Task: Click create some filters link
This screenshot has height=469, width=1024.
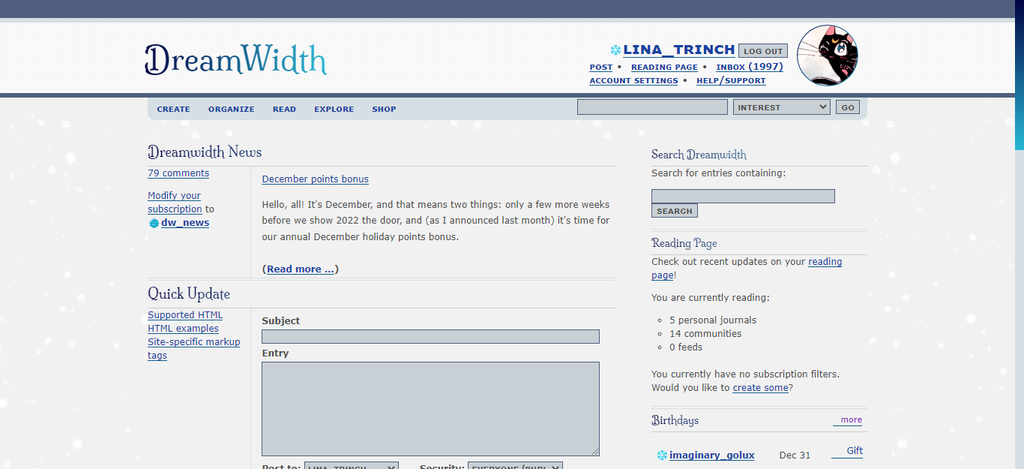Action: [x=760, y=388]
